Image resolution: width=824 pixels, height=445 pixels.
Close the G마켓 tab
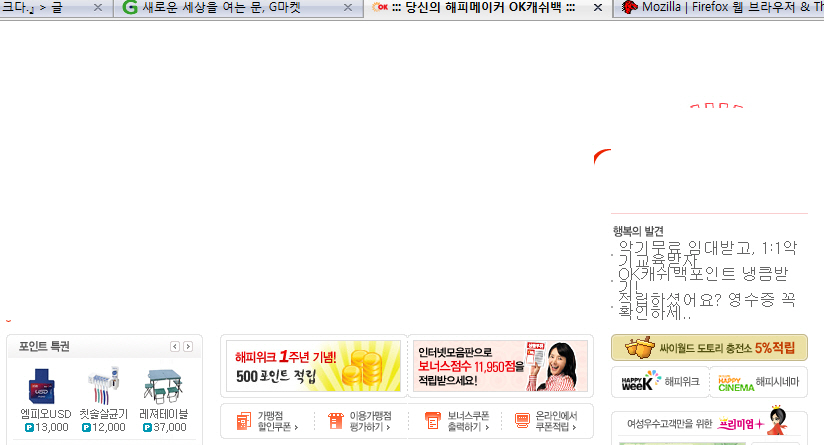pos(348,8)
